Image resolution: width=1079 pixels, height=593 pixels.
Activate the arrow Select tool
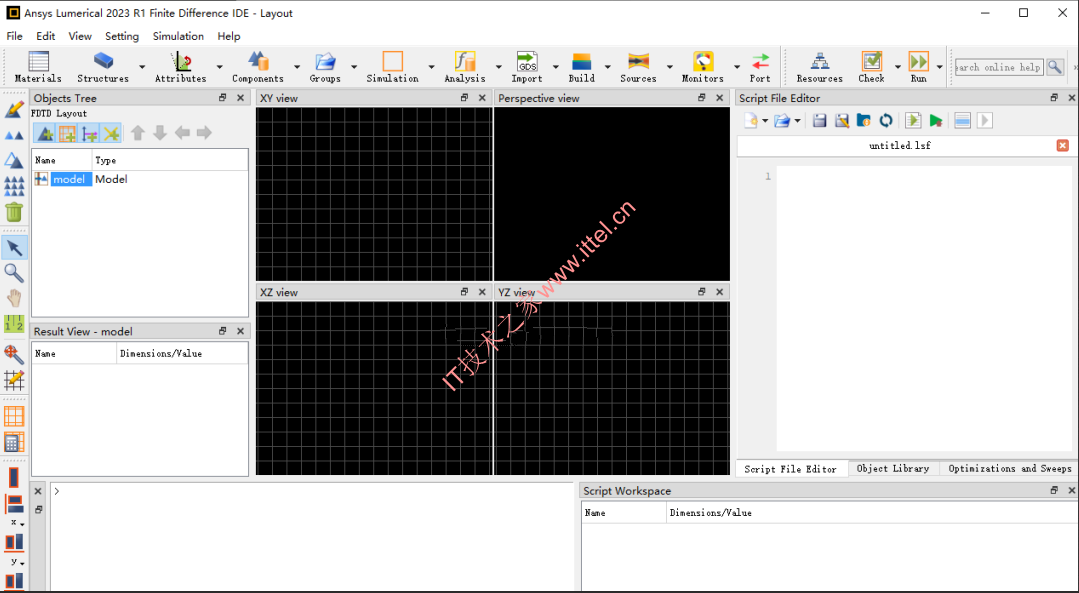pyautogui.click(x=14, y=248)
